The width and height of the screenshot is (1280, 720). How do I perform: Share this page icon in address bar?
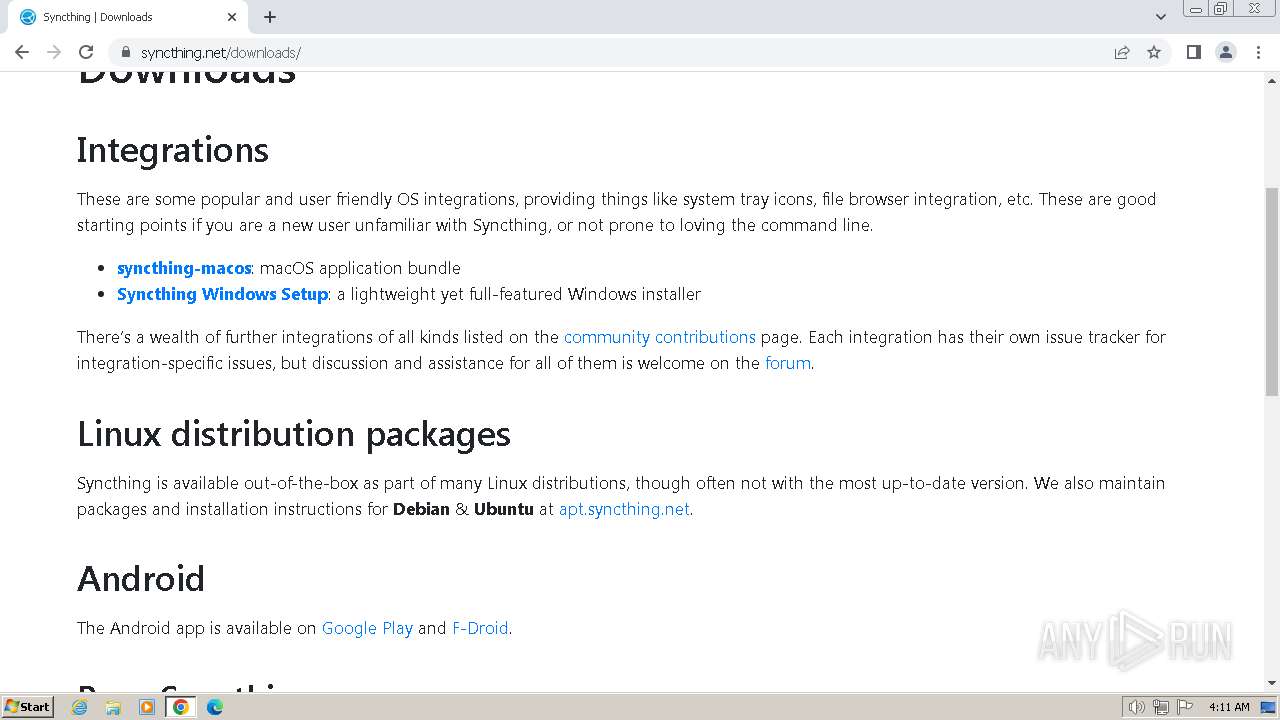[x=1122, y=52]
